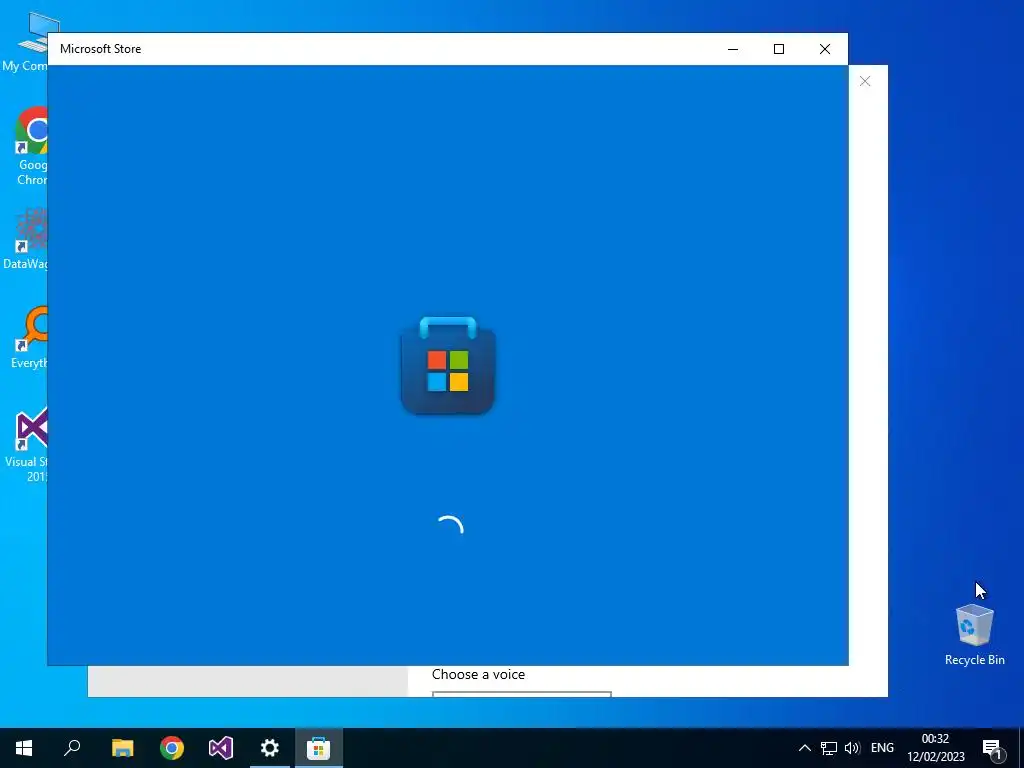Viewport: 1024px width, 768px height.
Task: Select Microsoft Store taskbar icon
Action: click(x=319, y=748)
